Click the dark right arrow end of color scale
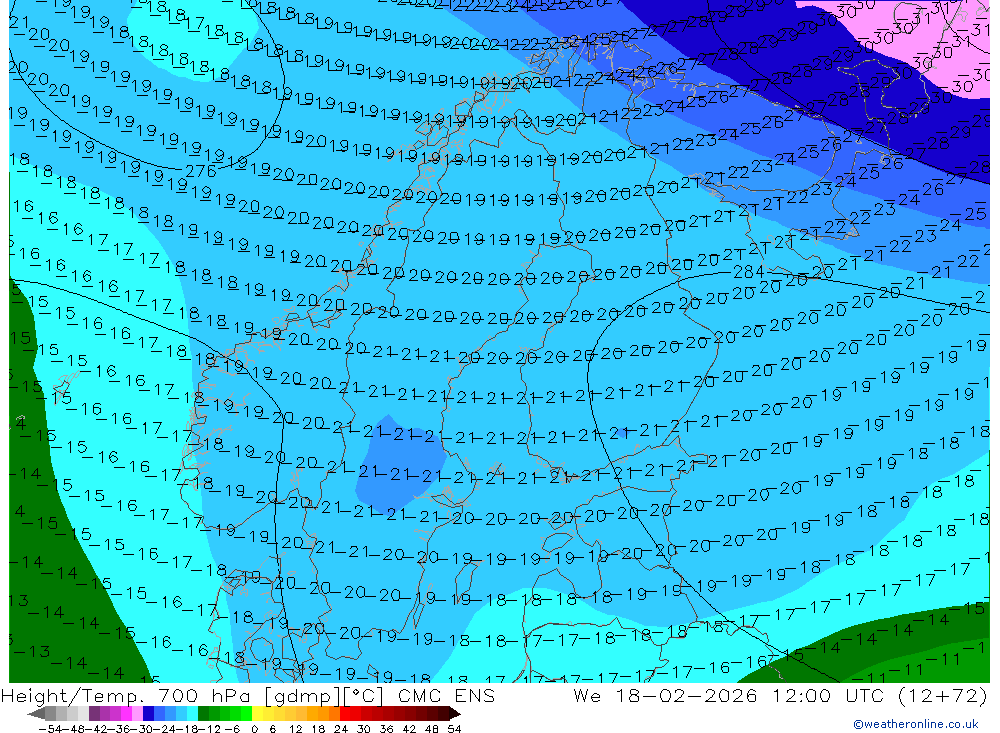1000x733 pixels. (455, 714)
